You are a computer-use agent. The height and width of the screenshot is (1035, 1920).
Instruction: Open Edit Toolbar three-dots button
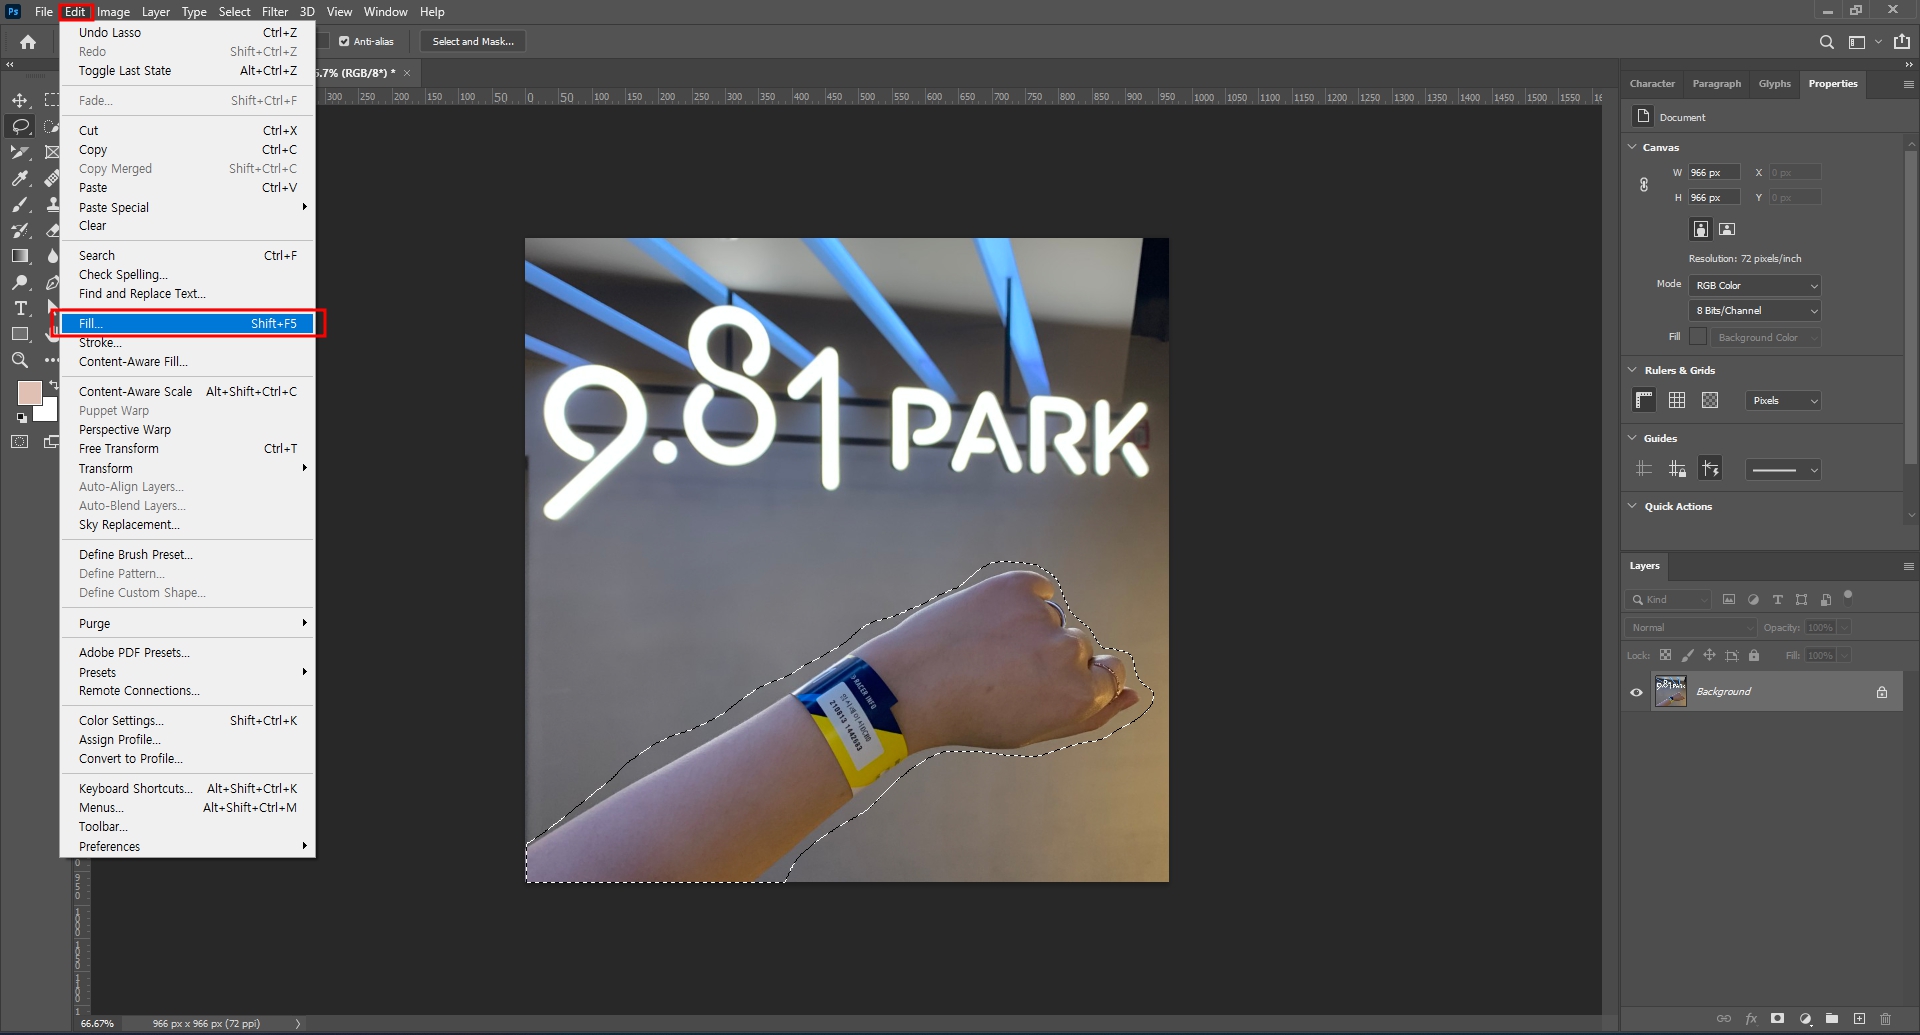[51, 360]
